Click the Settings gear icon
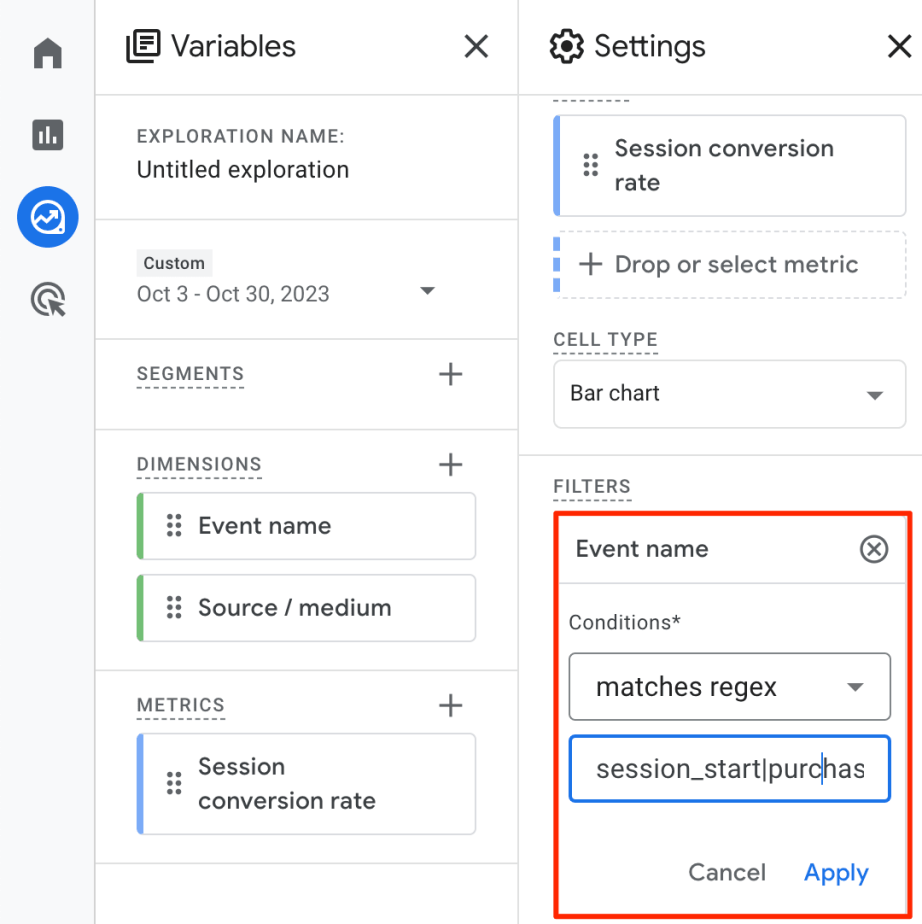 pos(567,45)
